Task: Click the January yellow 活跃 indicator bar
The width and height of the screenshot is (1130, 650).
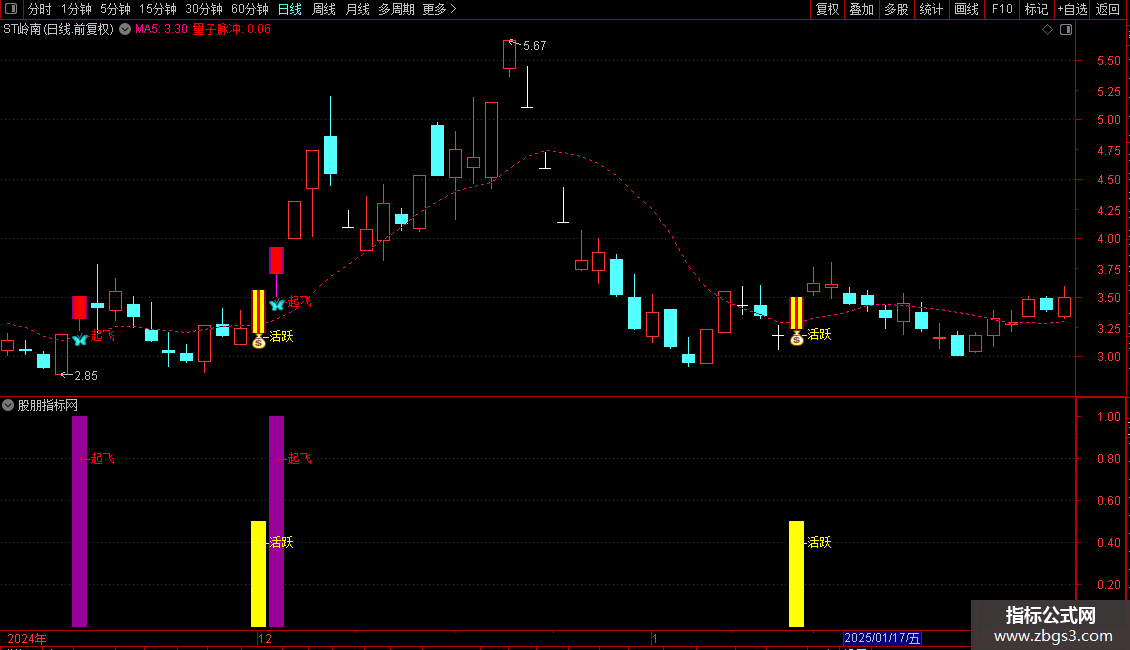Action: (x=796, y=574)
